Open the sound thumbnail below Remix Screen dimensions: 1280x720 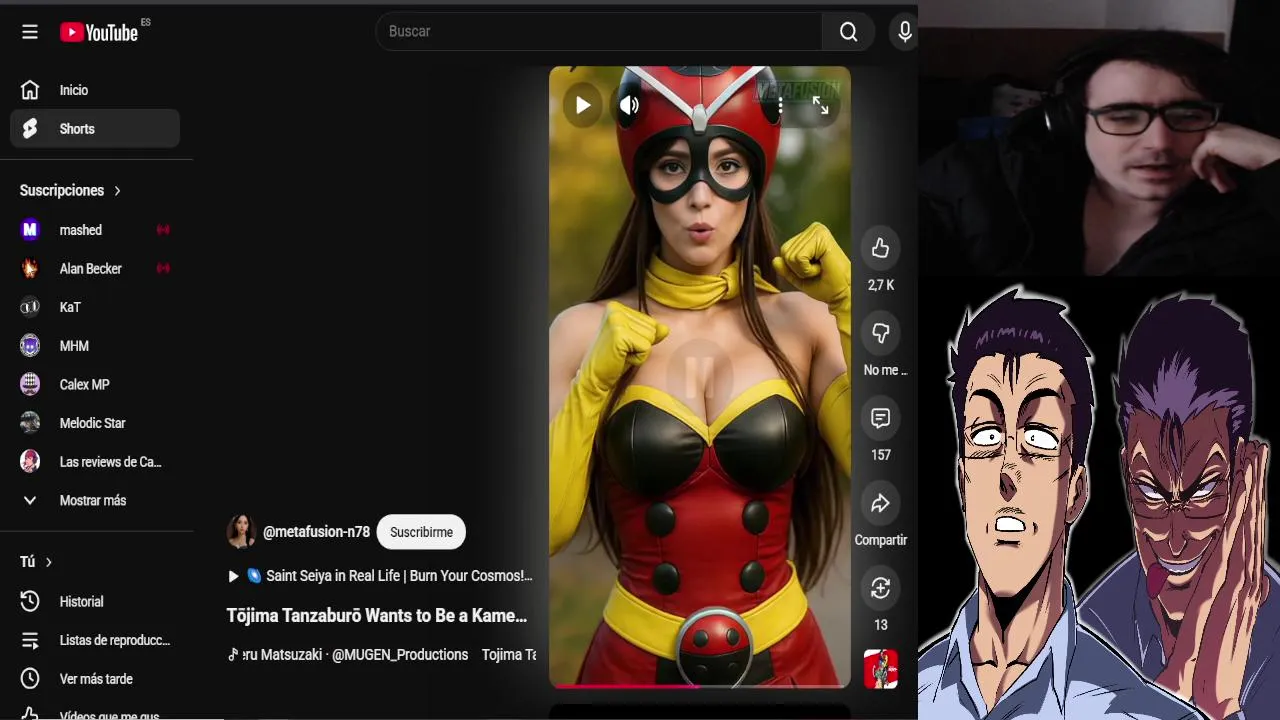coord(881,669)
